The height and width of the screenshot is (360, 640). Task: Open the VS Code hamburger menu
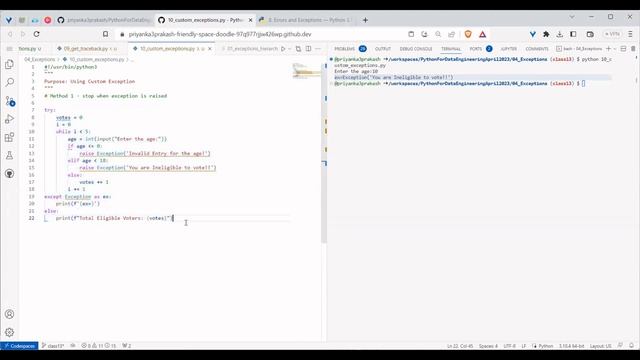point(9,49)
